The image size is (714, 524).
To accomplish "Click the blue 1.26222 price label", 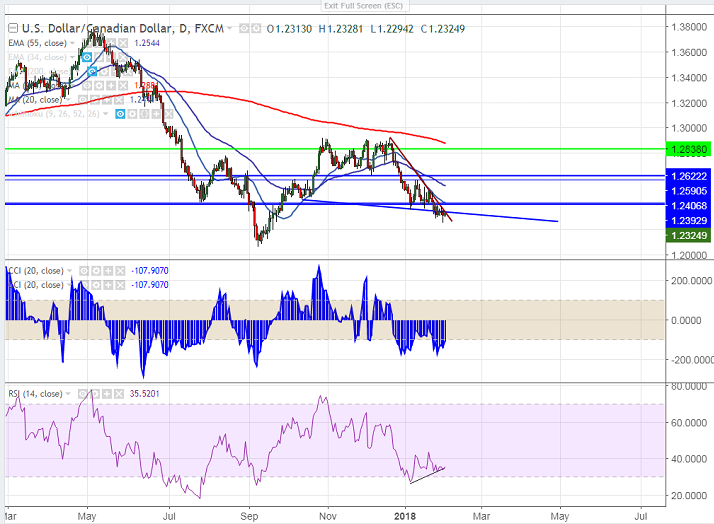I will tap(688, 176).
